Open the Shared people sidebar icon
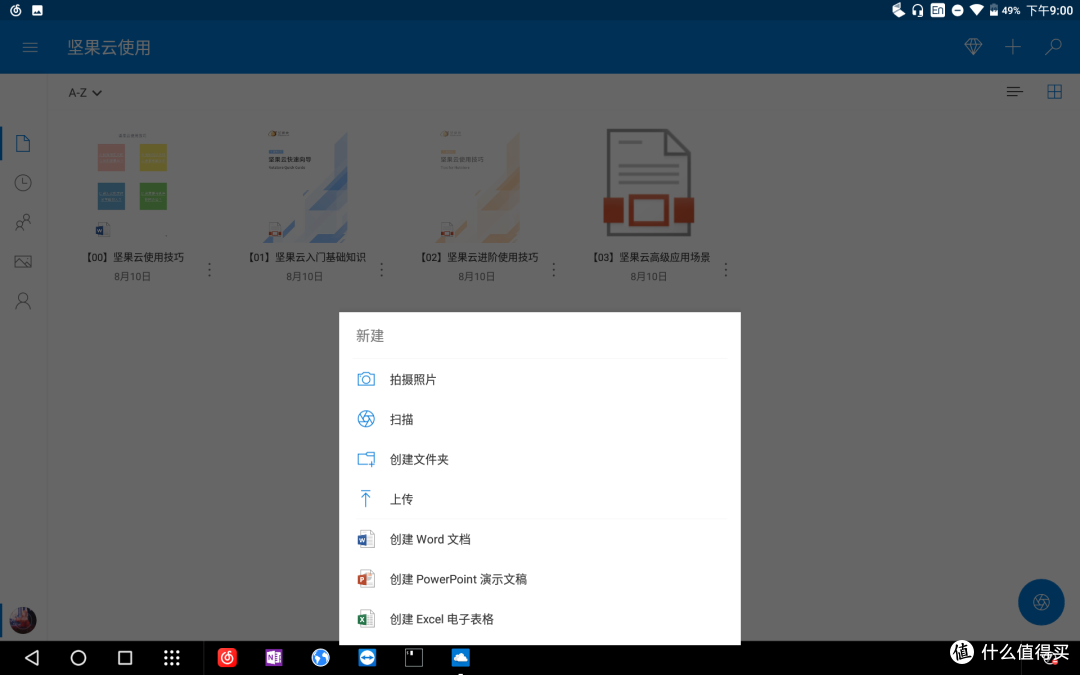This screenshot has width=1080, height=675. pyautogui.click(x=23, y=222)
